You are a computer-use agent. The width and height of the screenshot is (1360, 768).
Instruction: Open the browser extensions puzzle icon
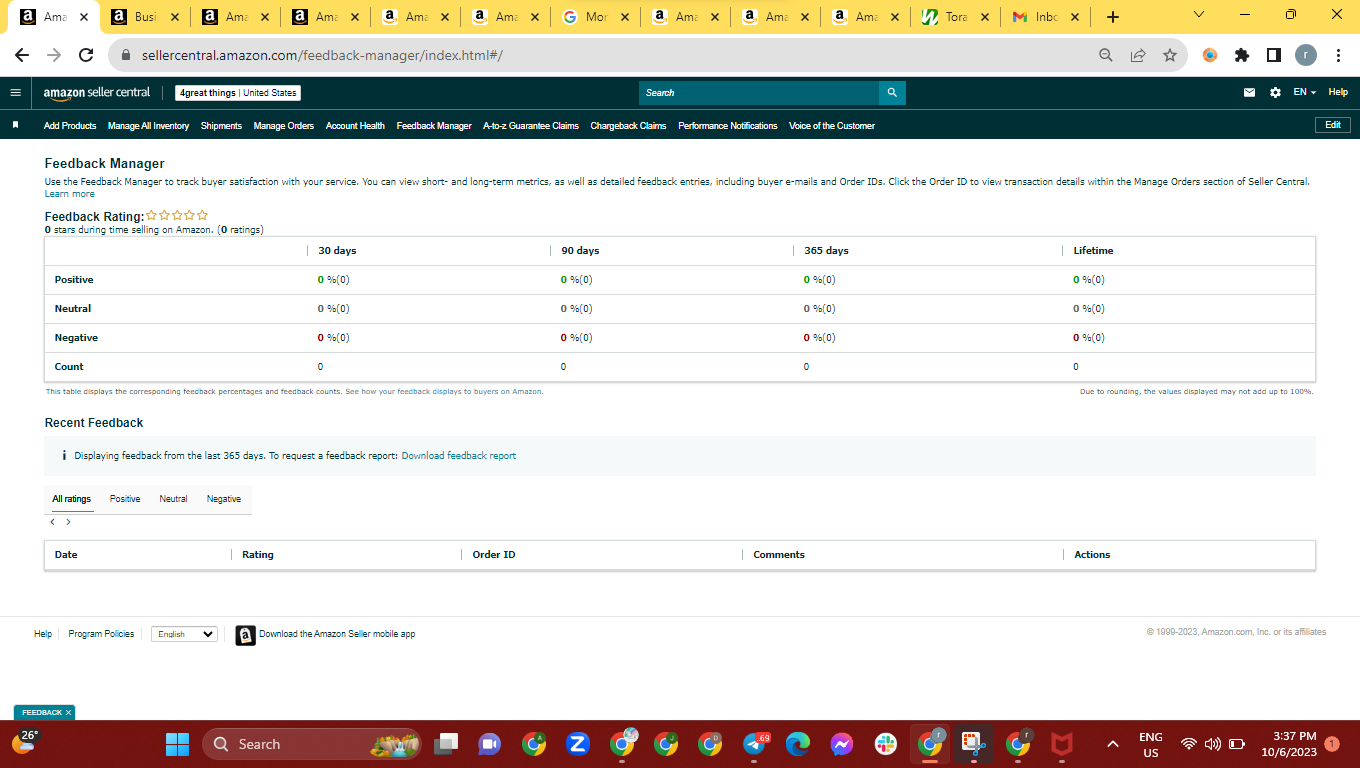click(1242, 56)
